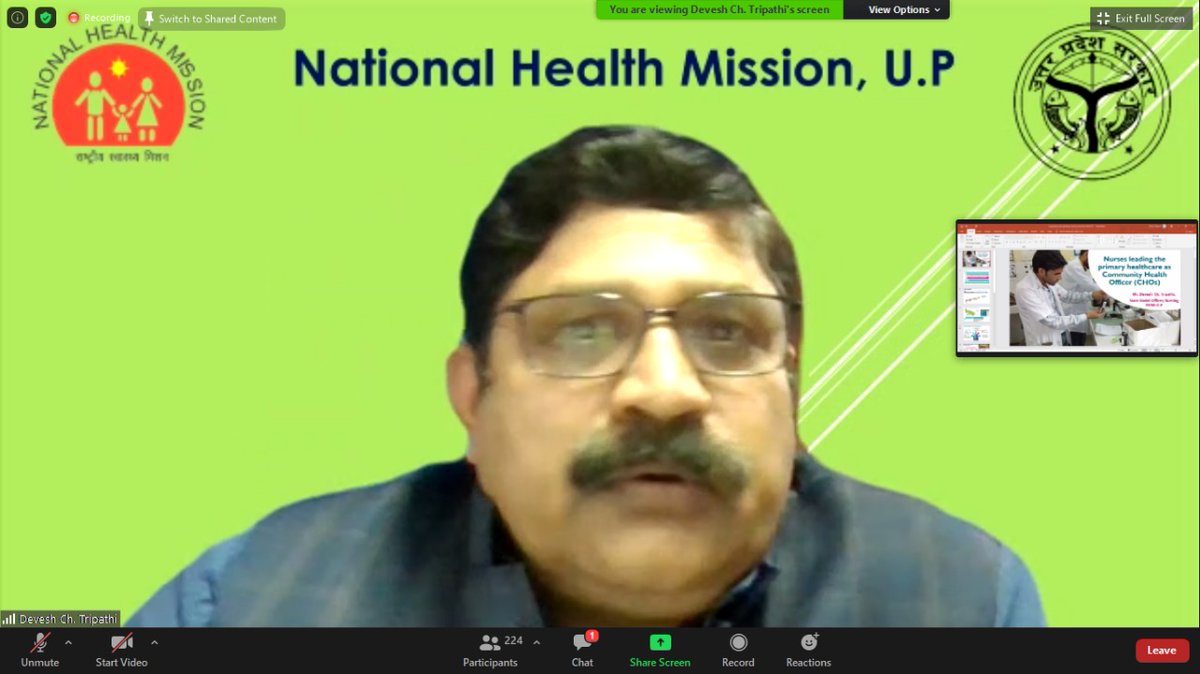Open the meeting information icon
This screenshot has width=1200, height=674.
(17, 18)
